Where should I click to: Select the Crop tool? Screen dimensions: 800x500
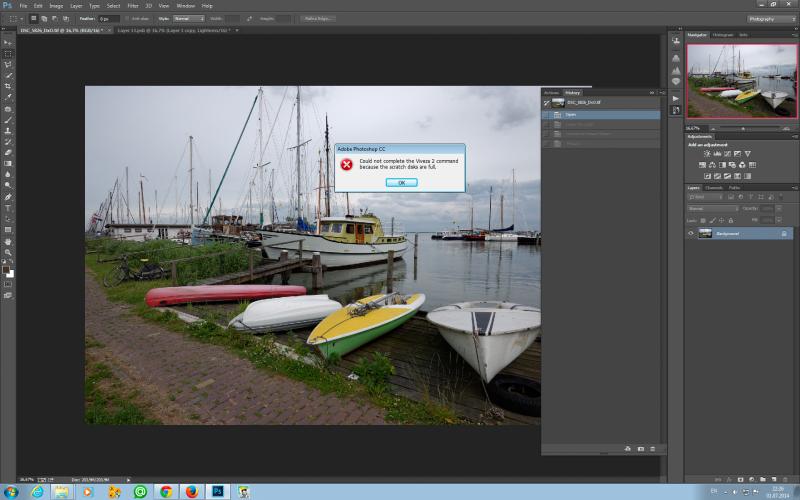tap(8, 86)
